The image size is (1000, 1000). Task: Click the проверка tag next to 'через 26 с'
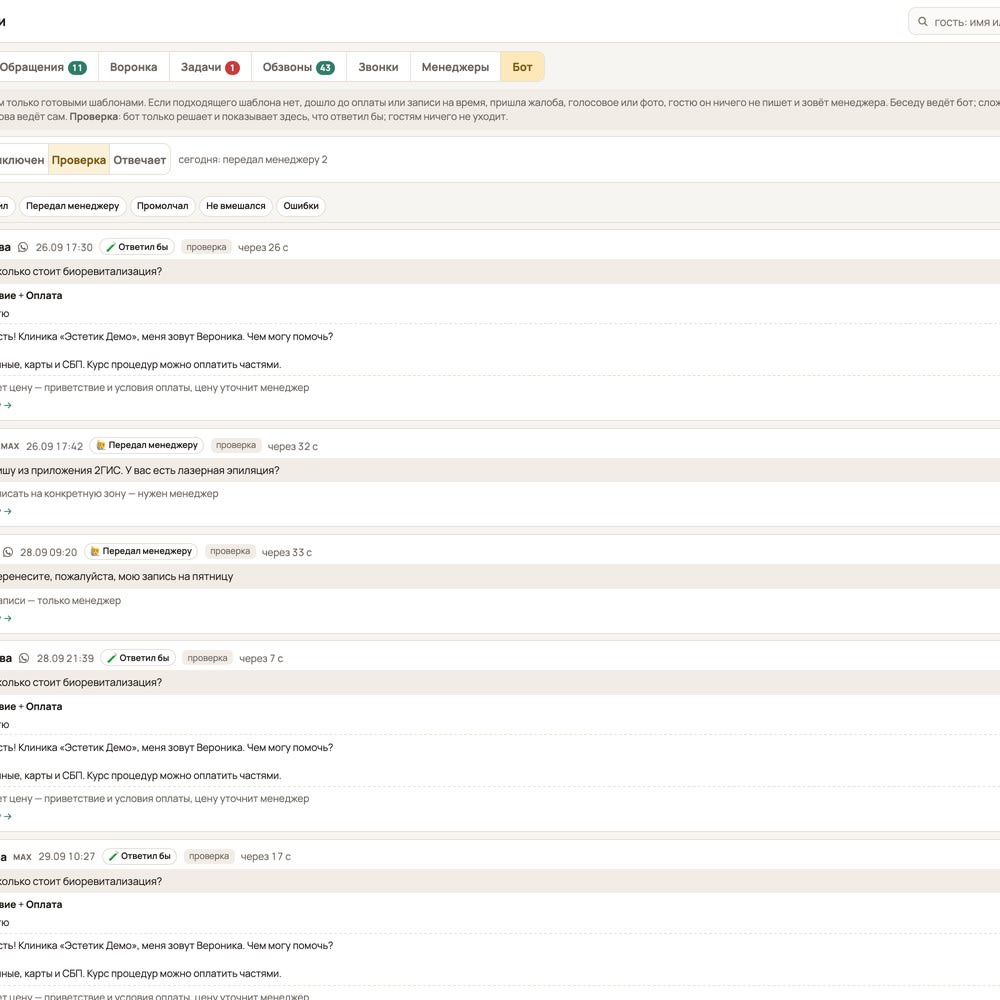[206, 247]
